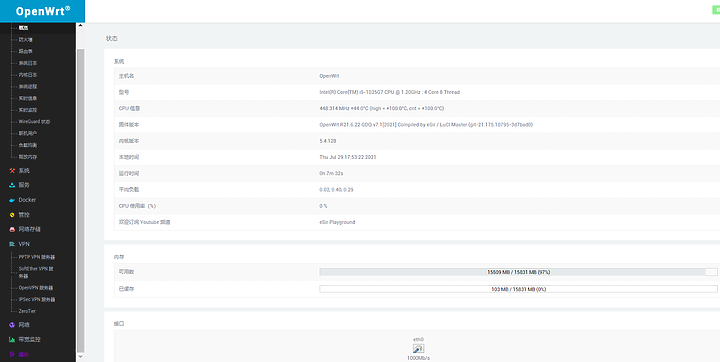Click the cached memory 0% progress bar
Image resolution: width=720 pixels, height=362 pixels.
[518, 289]
